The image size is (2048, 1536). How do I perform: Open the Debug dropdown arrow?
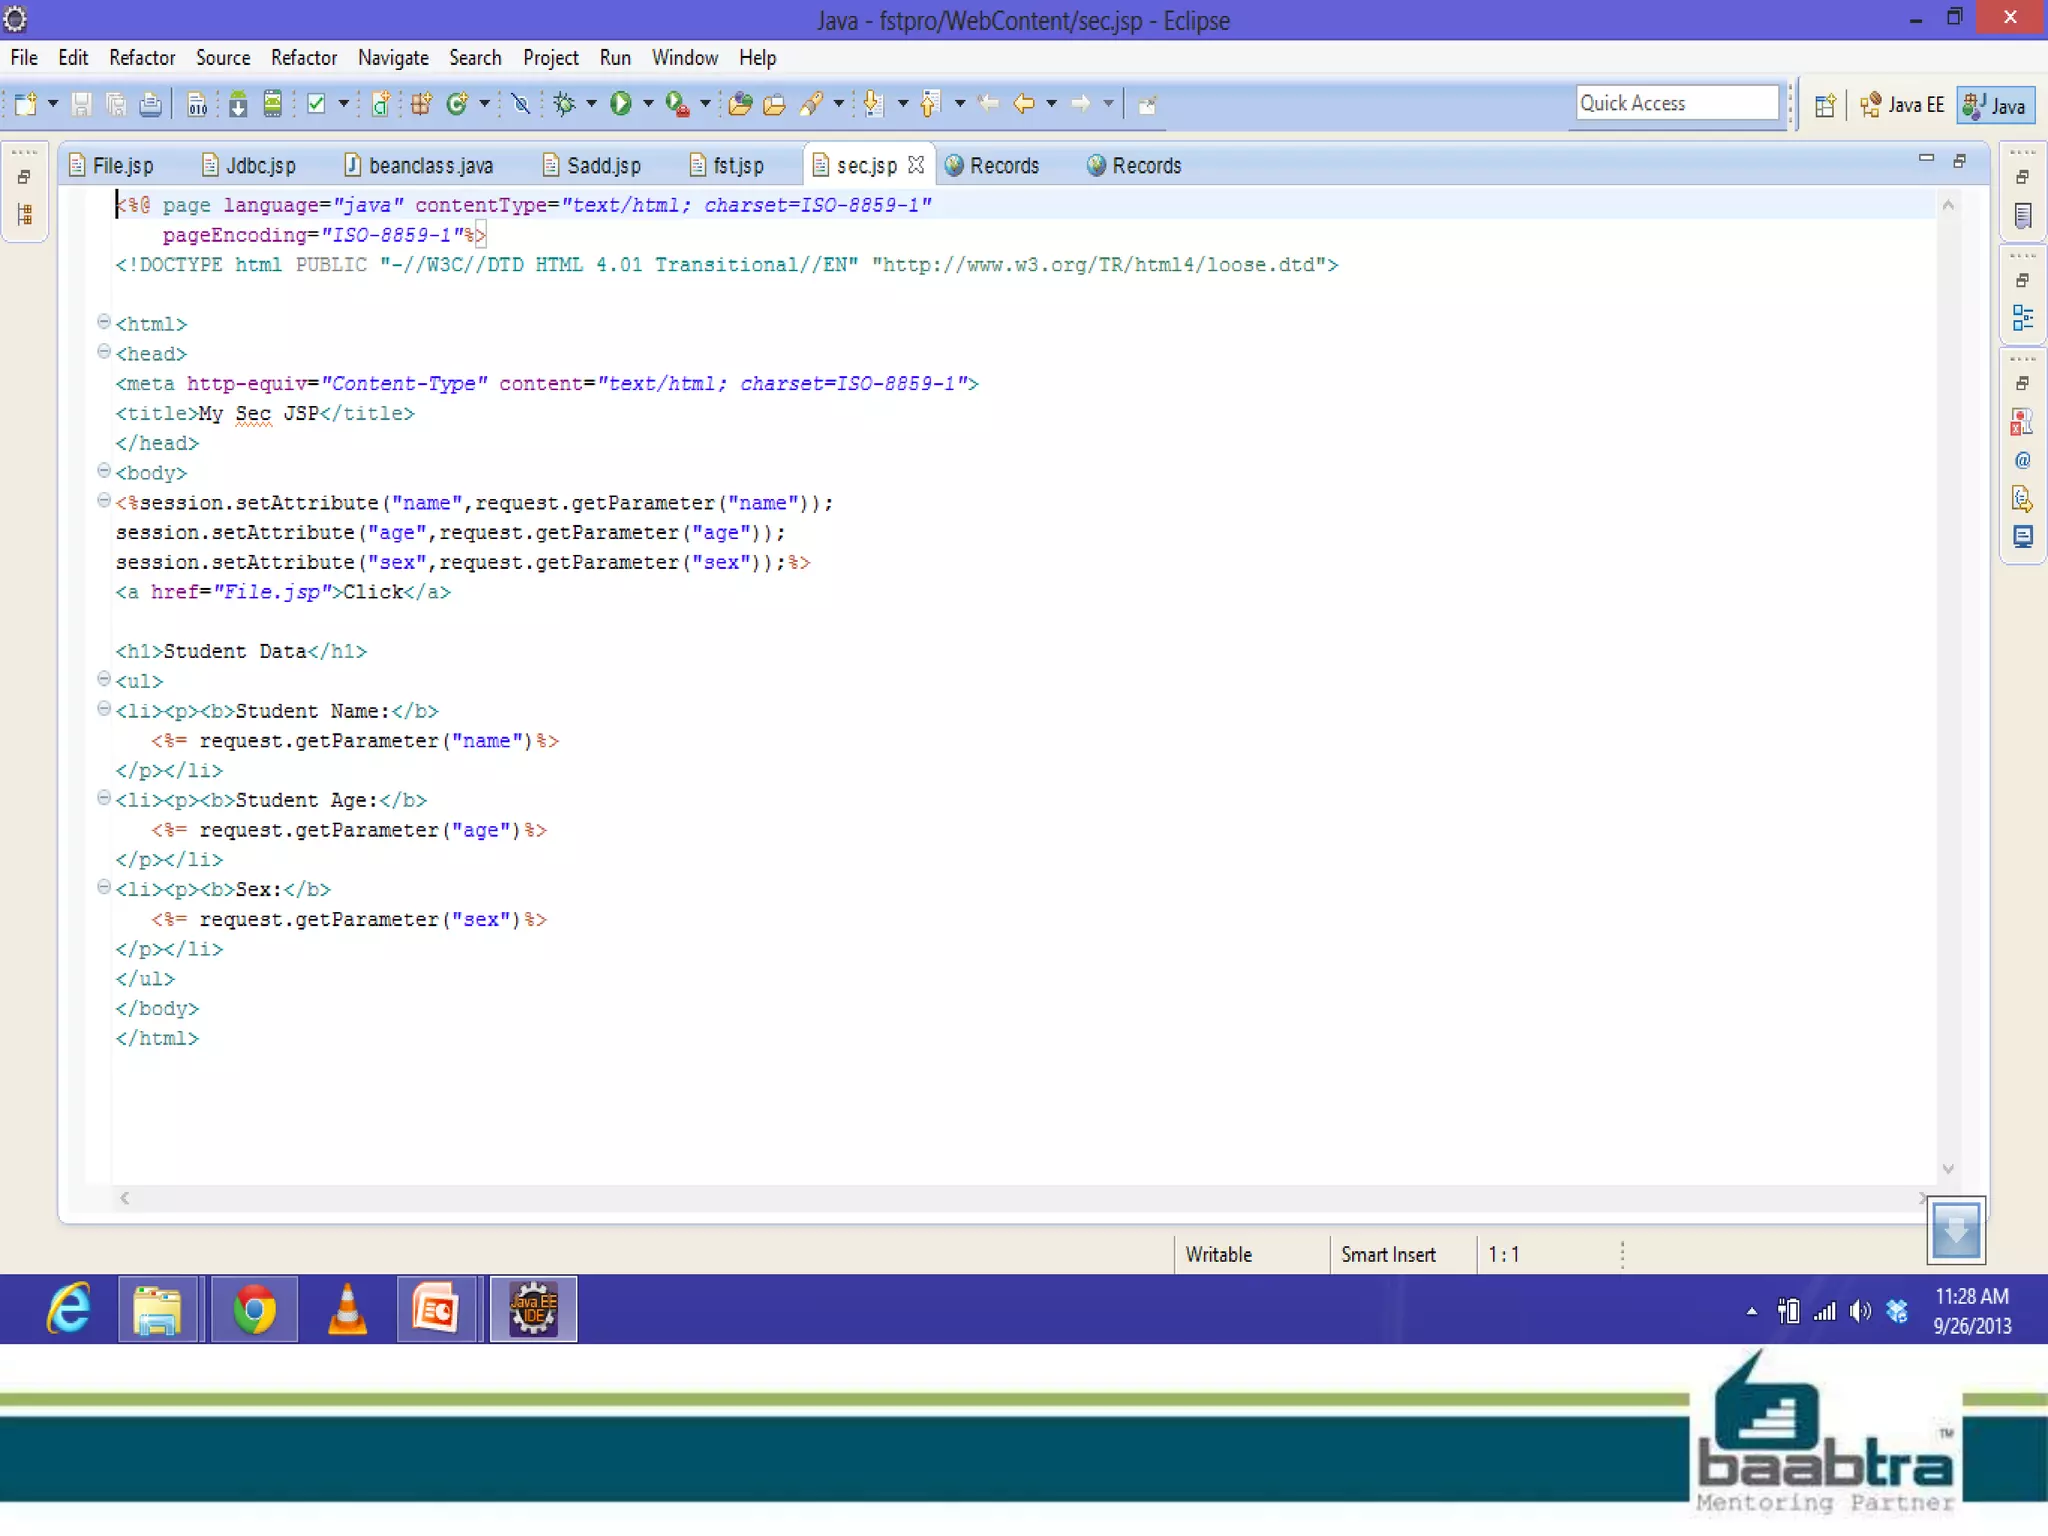pos(591,104)
